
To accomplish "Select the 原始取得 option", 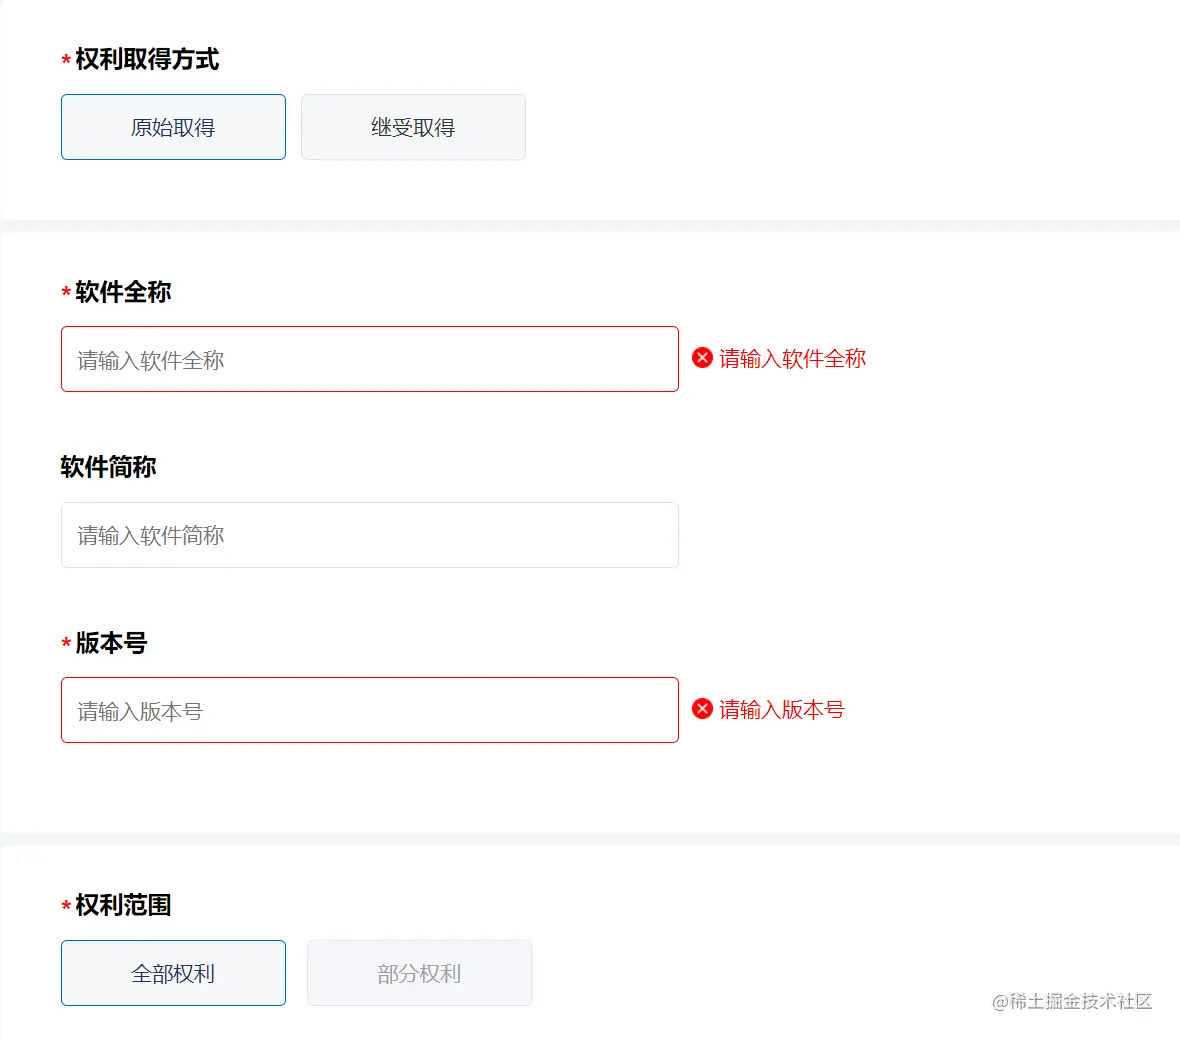I will [x=173, y=127].
